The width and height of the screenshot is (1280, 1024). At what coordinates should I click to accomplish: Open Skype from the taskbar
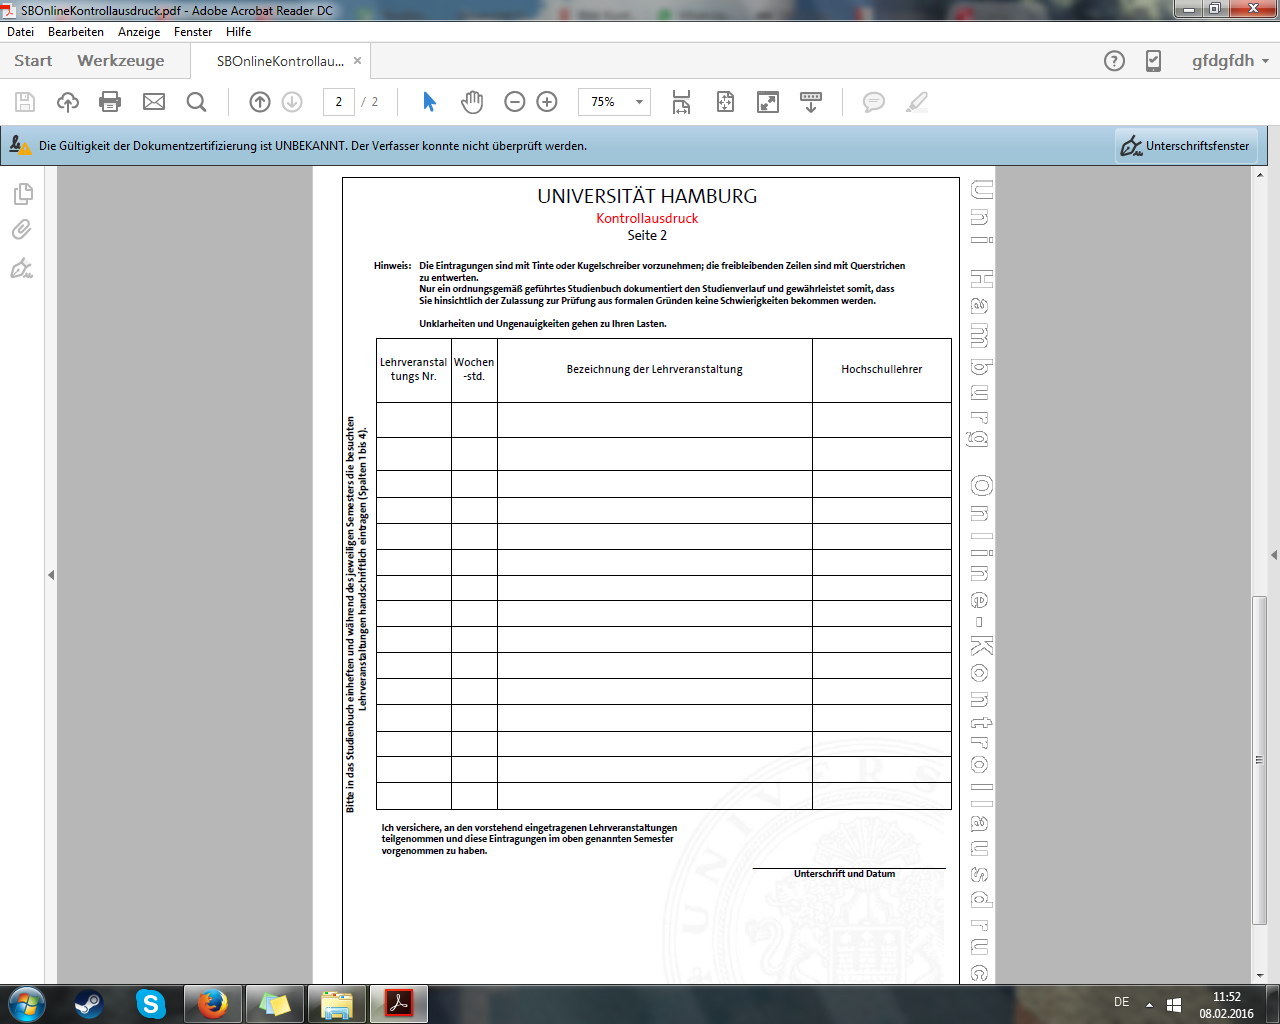tap(151, 1004)
